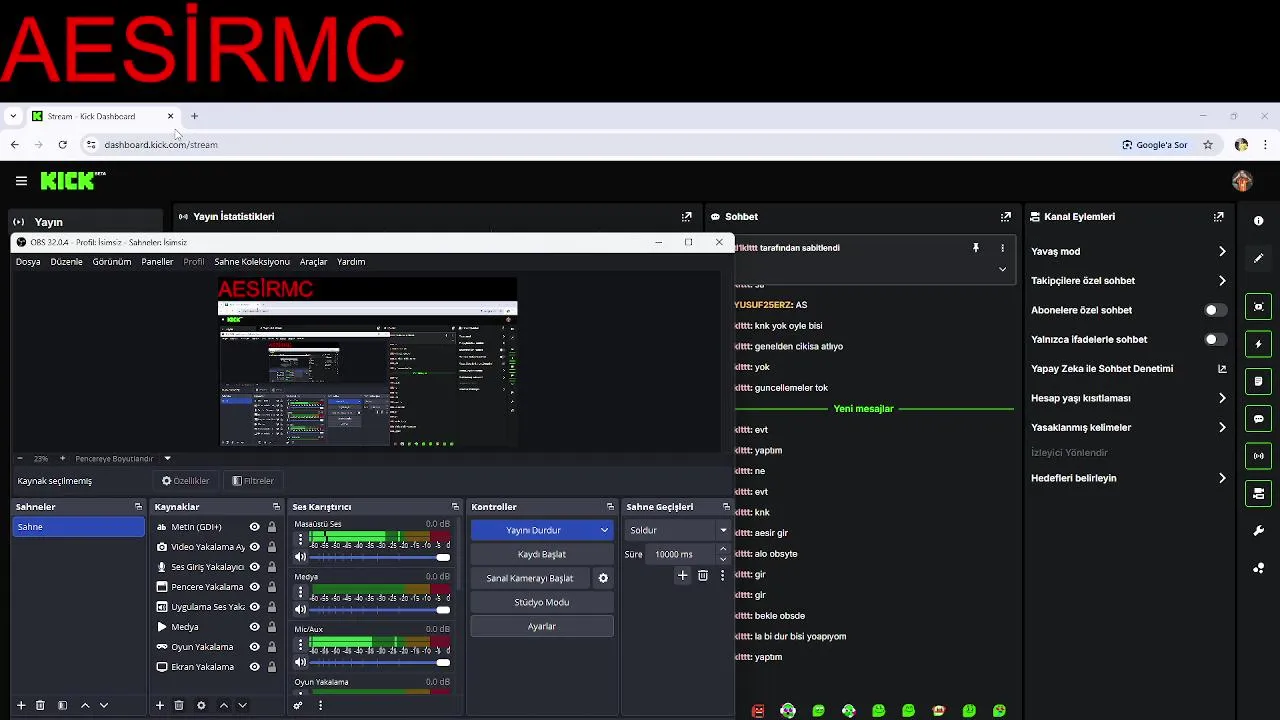Hide the Metin (GDI+) source
1280x720 pixels.
(x=254, y=527)
